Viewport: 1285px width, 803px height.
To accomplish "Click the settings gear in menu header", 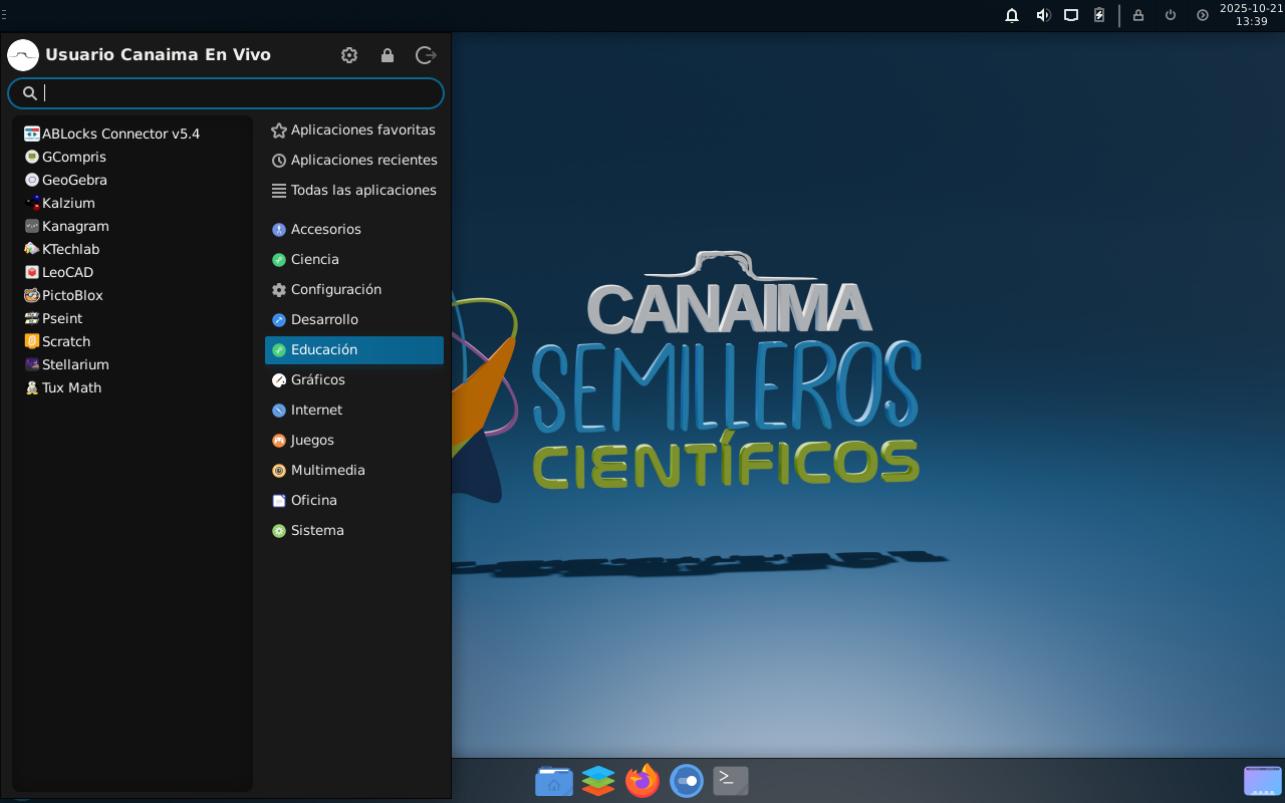I will [349, 55].
